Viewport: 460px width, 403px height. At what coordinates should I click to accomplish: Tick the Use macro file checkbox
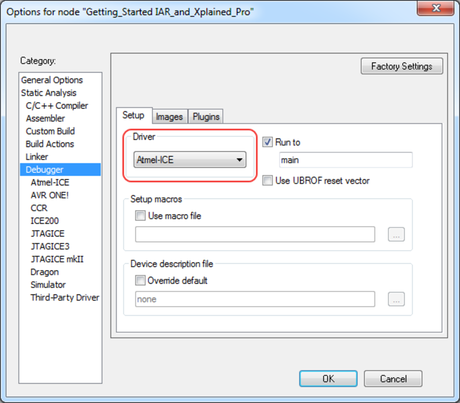click(x=140, y=216)
